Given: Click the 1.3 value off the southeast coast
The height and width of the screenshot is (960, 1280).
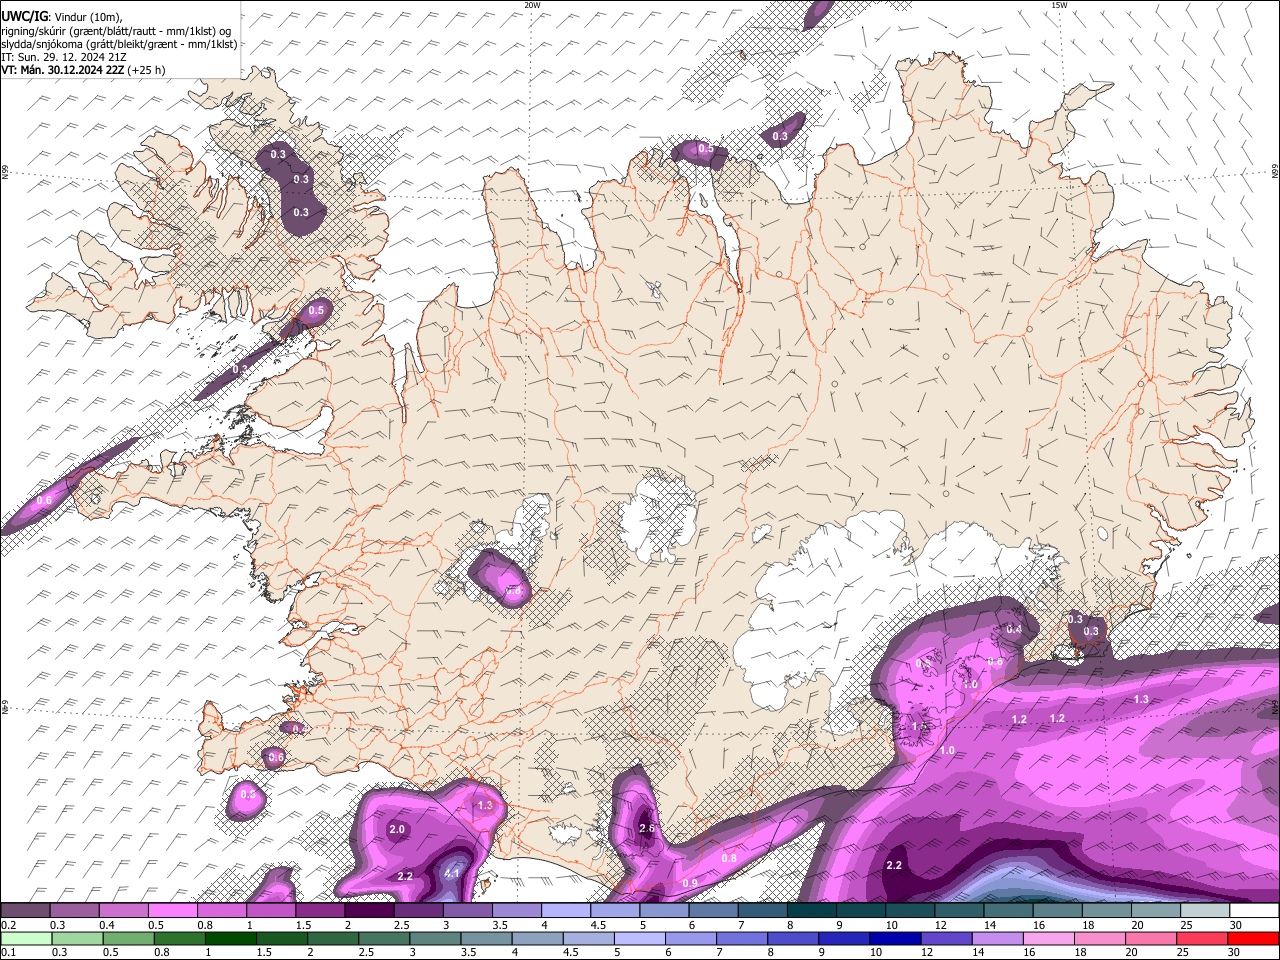Looking at the screenshot, I should coord(1141,699).
